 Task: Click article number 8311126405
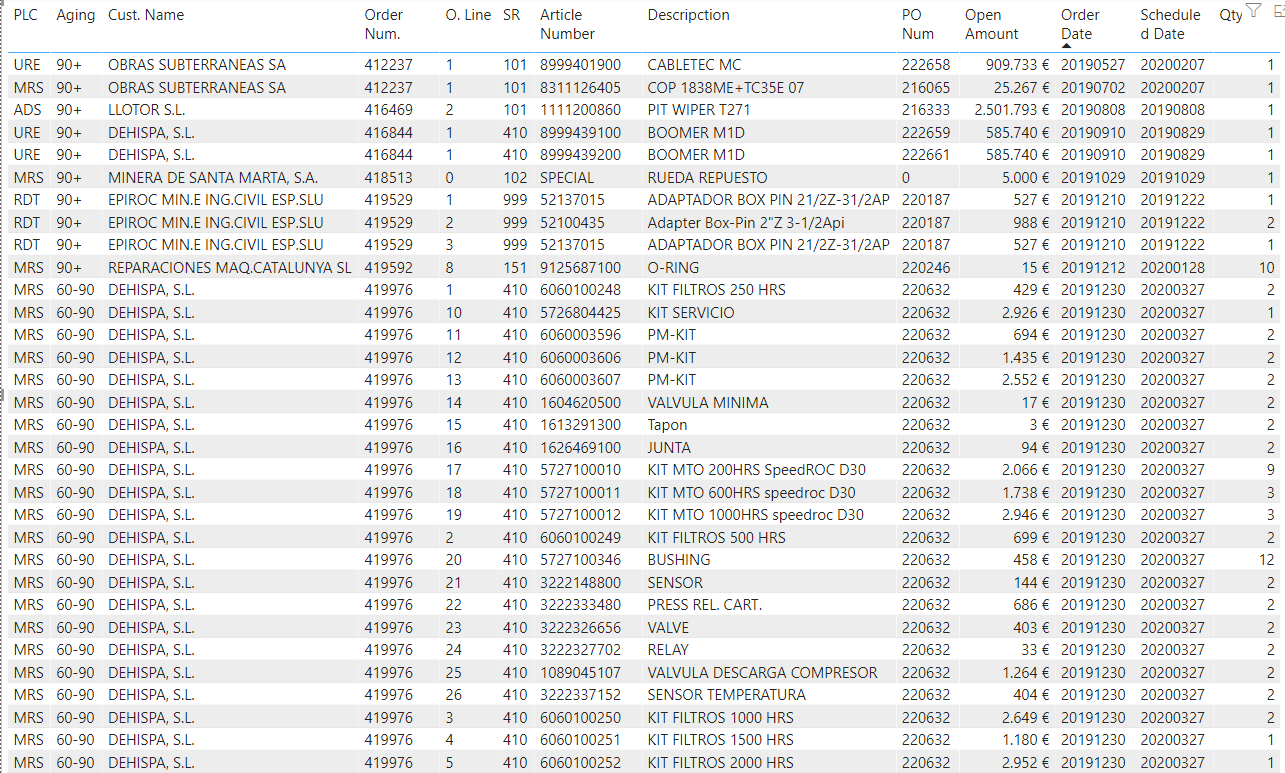(x=580, y=88)
